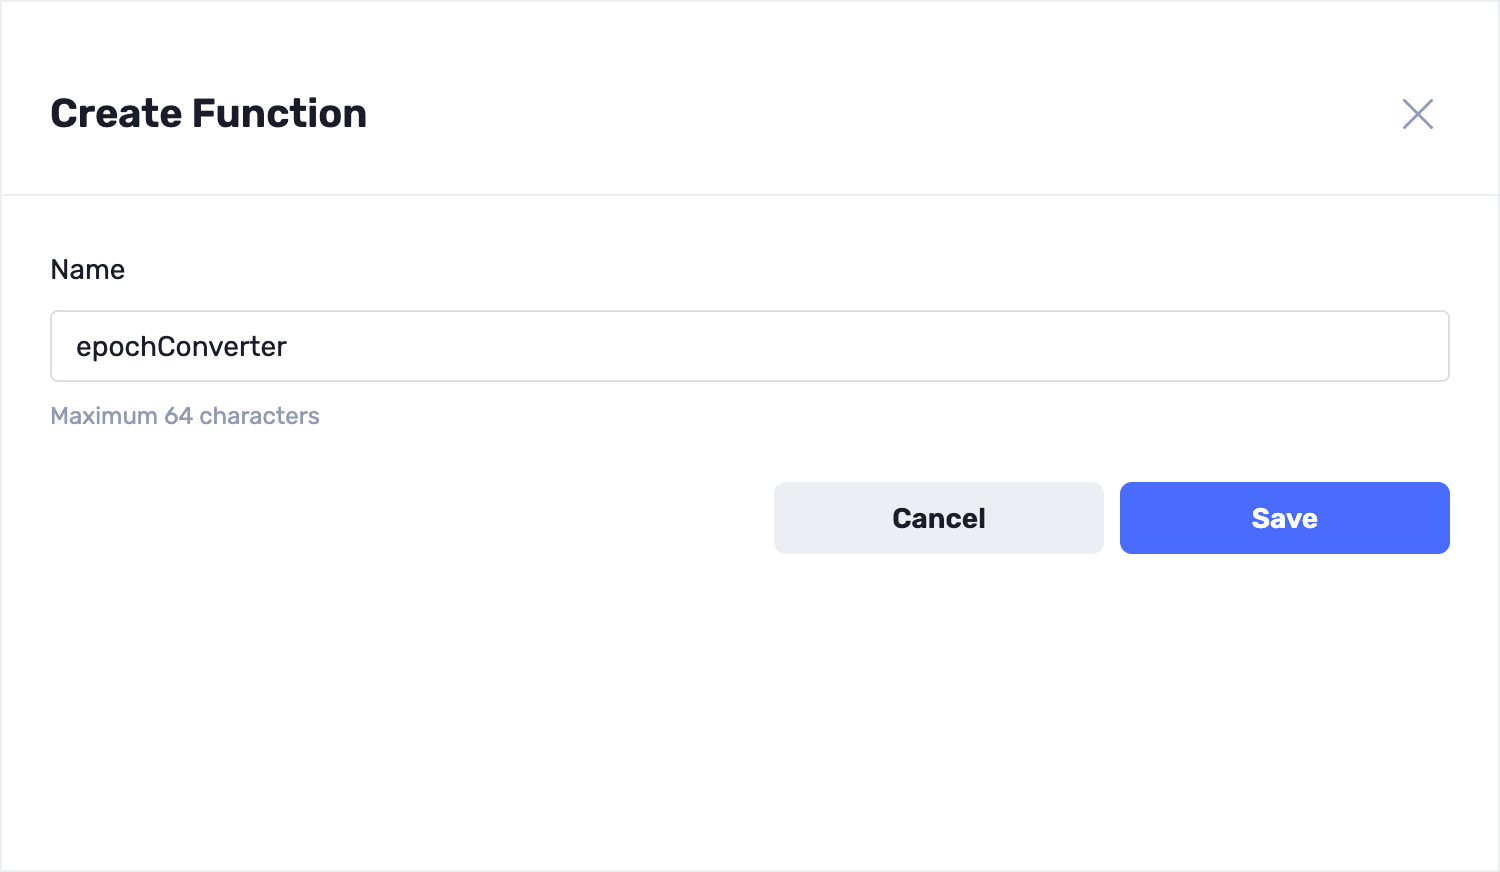Click the Maximum 64 characters hint
This screenshot has height=872, width=1500.
click(x=185, y=416)
